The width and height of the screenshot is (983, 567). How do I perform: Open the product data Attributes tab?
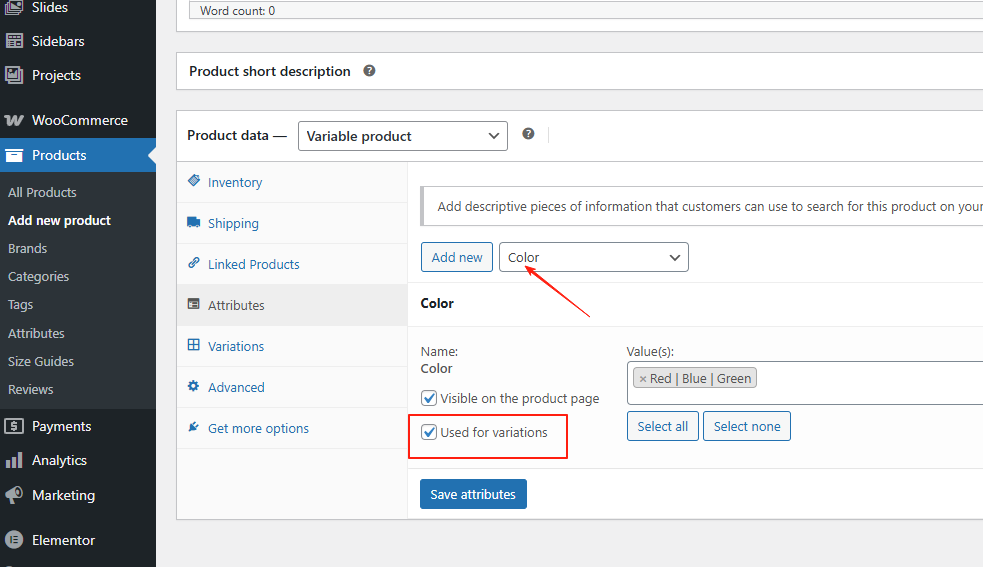pos(292,305)
